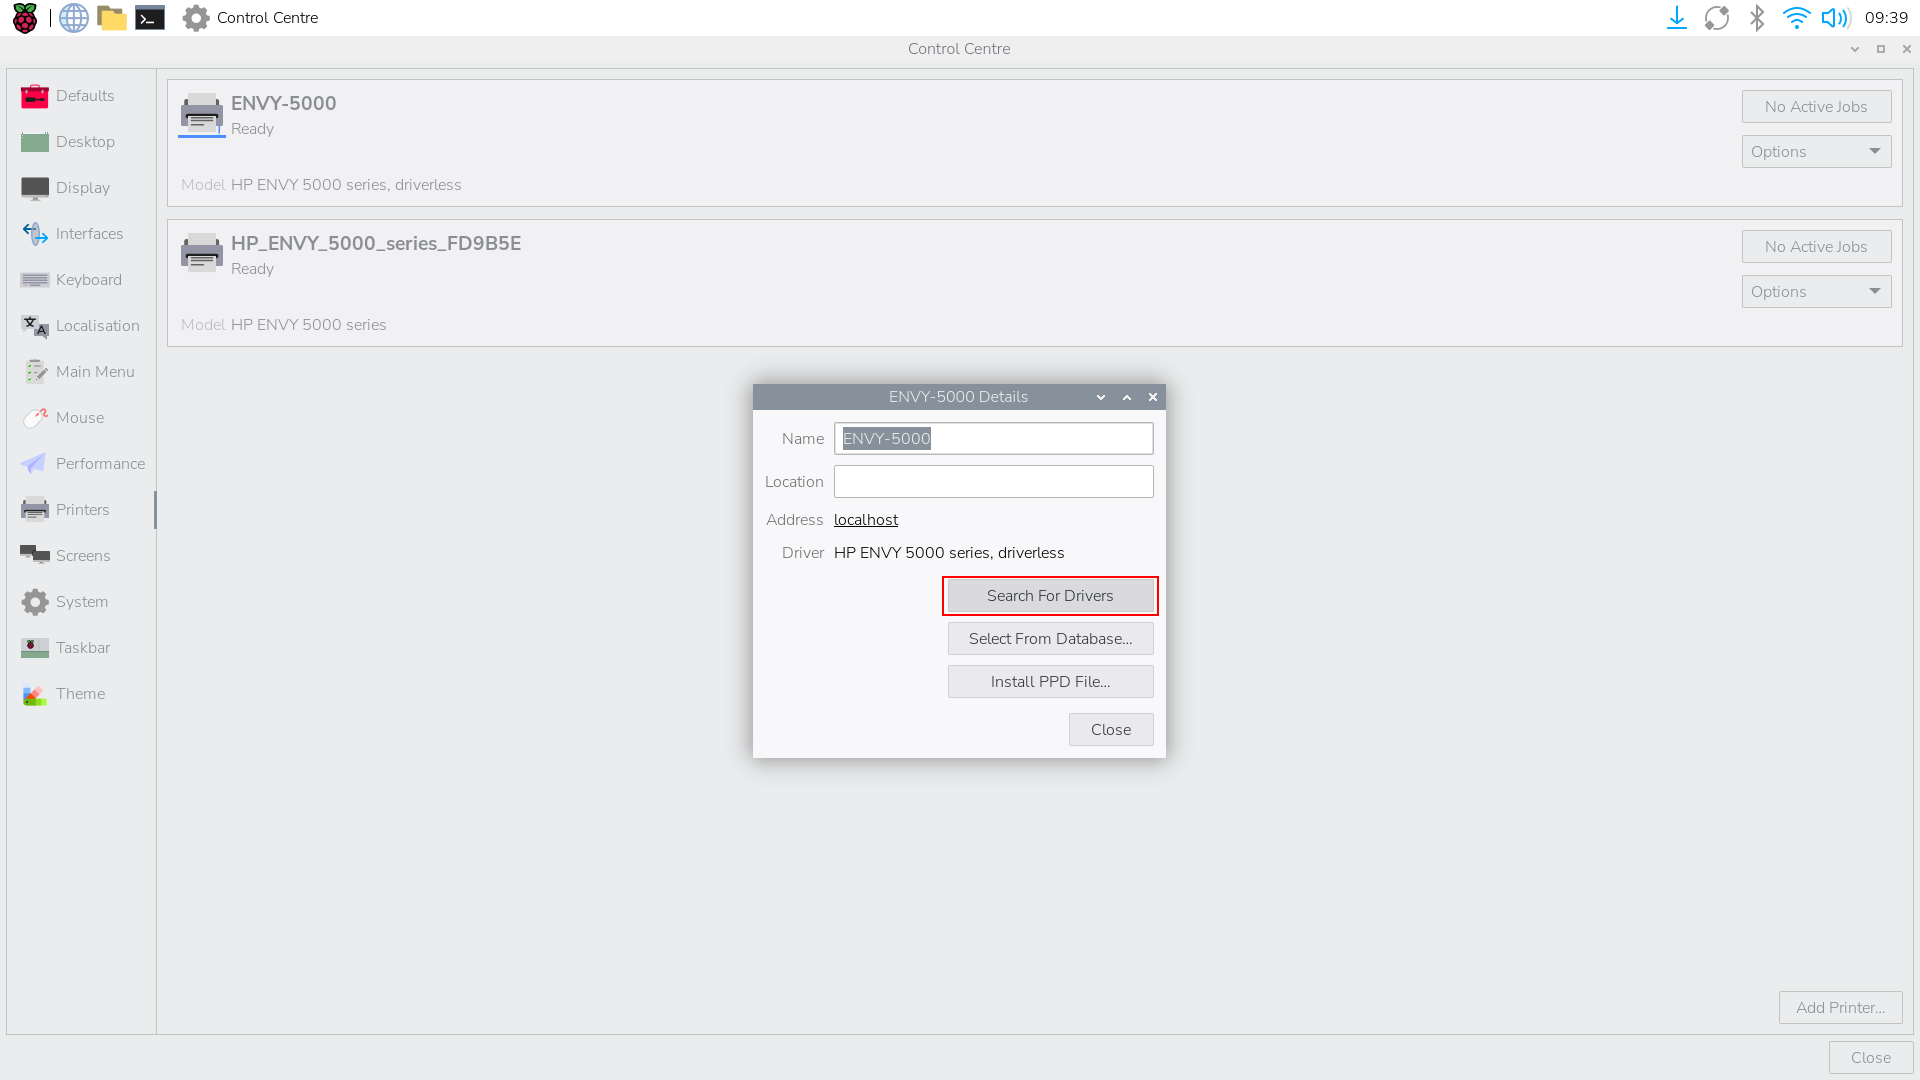The image size is (1920, 1080).
Task: Switch to the Display tab label
Action: (83, 188)
